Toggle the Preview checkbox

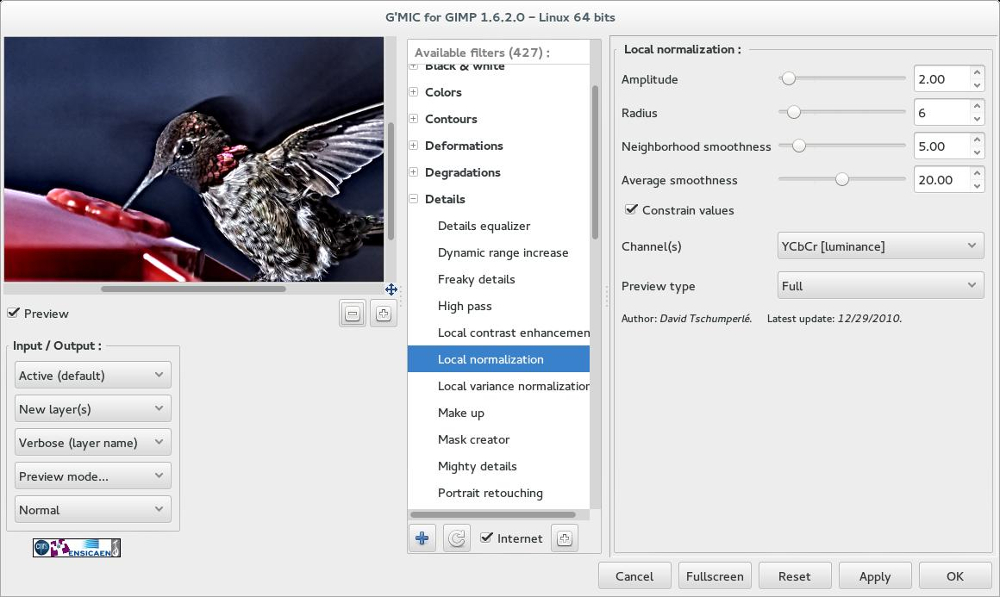pos(13,313)
